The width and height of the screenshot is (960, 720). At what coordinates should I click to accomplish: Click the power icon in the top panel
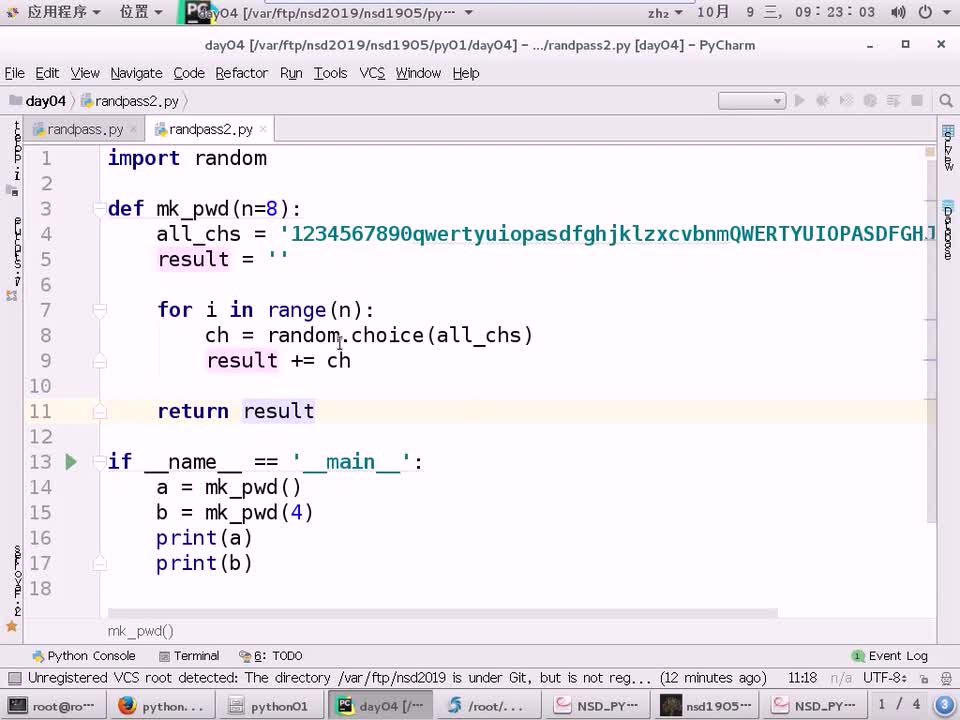click(x=925, y=12)
